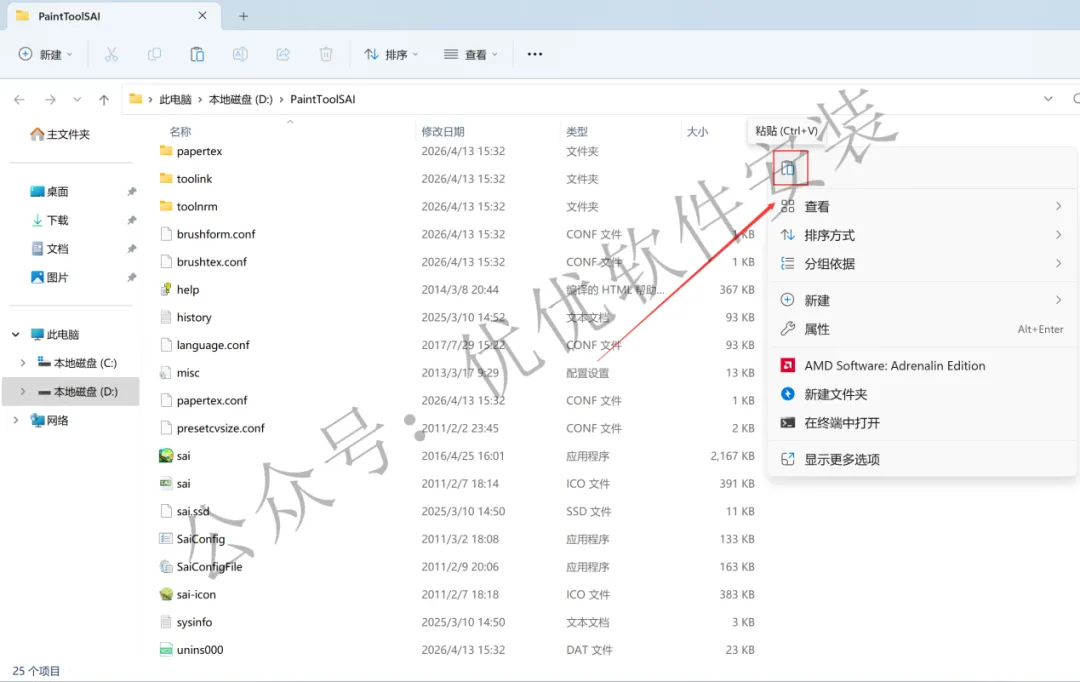Open 分组依据 submenu in context menu
Viewport: 1080px width, 682px height.
coord(922,264)
